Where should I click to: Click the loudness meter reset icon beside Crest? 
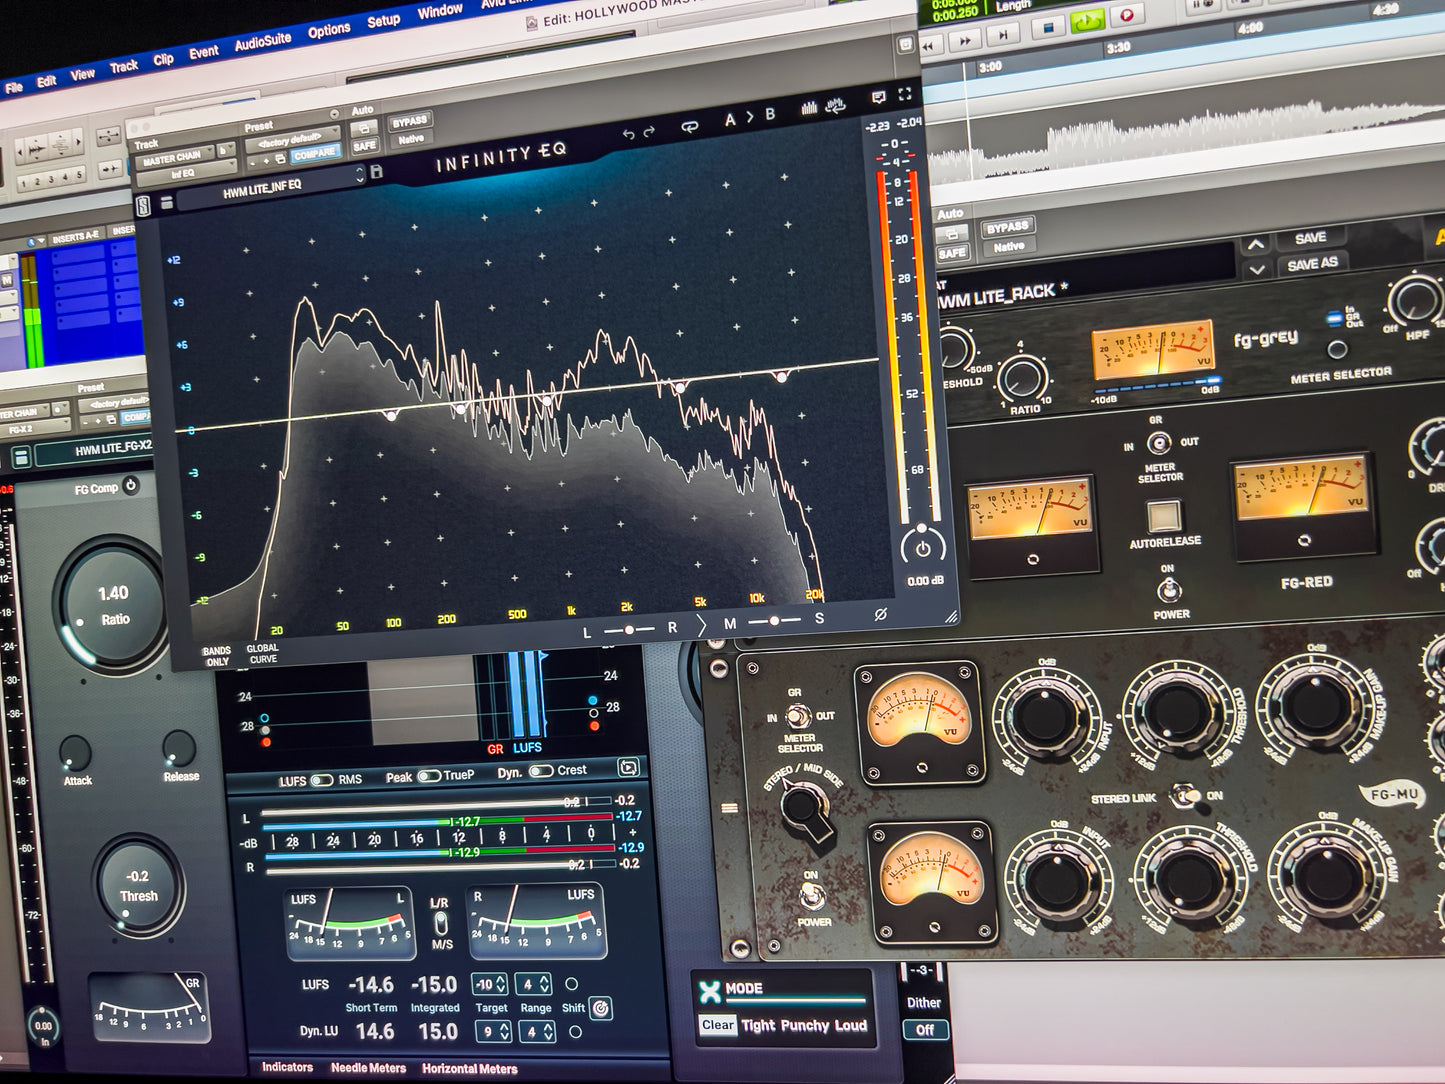[x=628, y=767]
